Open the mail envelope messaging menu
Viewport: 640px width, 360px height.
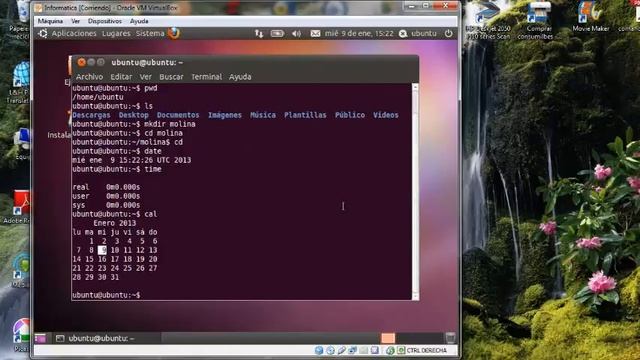pyautogui.click(x=315, y=34)
